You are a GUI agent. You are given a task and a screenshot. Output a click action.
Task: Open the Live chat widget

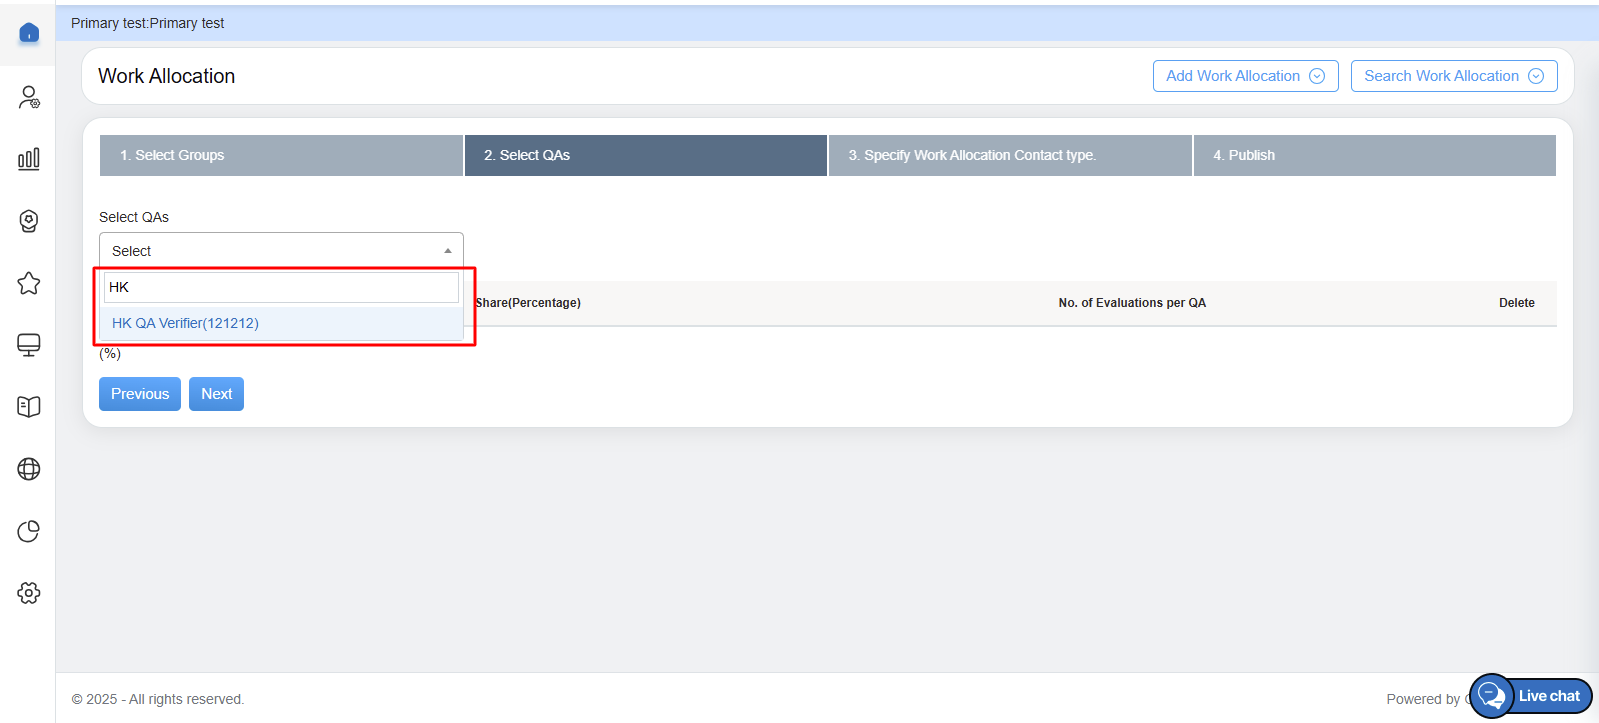[x=1531, y=696]
